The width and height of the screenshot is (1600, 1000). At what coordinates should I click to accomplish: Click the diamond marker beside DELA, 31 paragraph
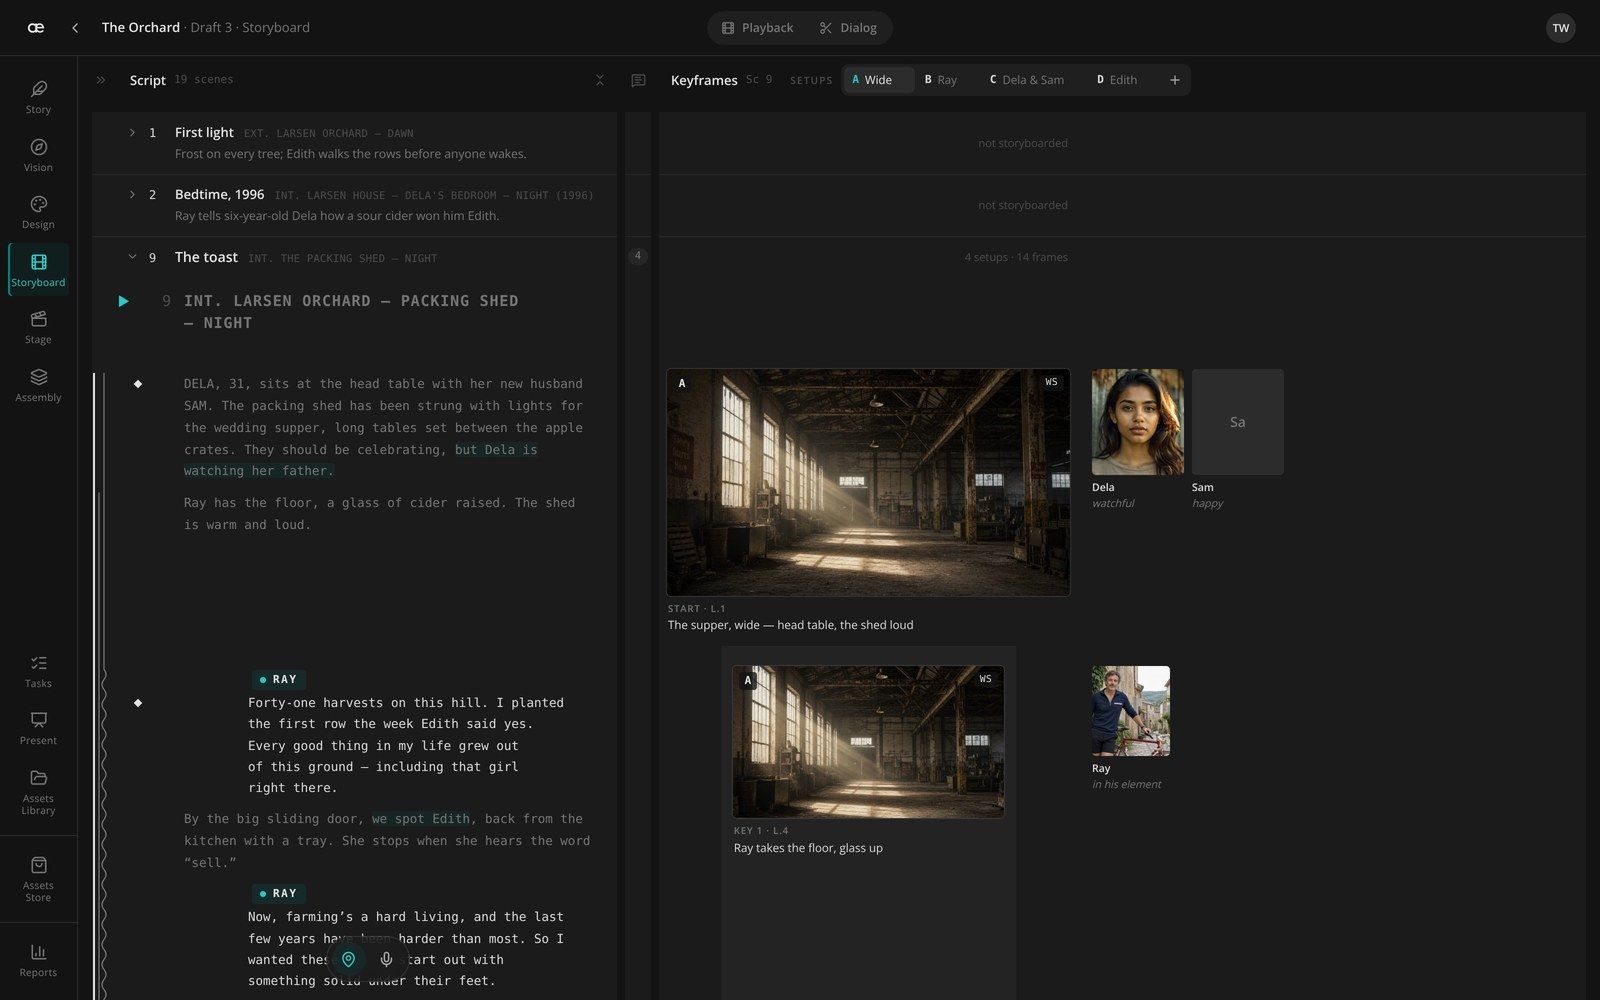138,384
